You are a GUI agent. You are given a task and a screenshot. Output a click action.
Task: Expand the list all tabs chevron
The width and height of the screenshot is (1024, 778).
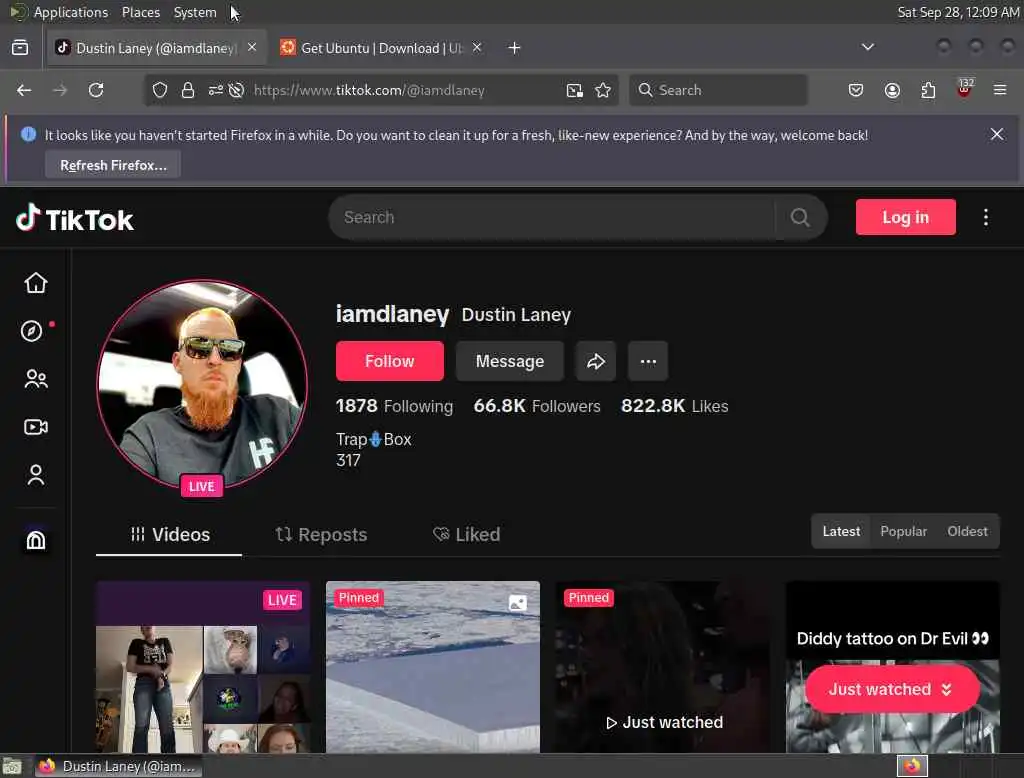(x=867, y=47)
